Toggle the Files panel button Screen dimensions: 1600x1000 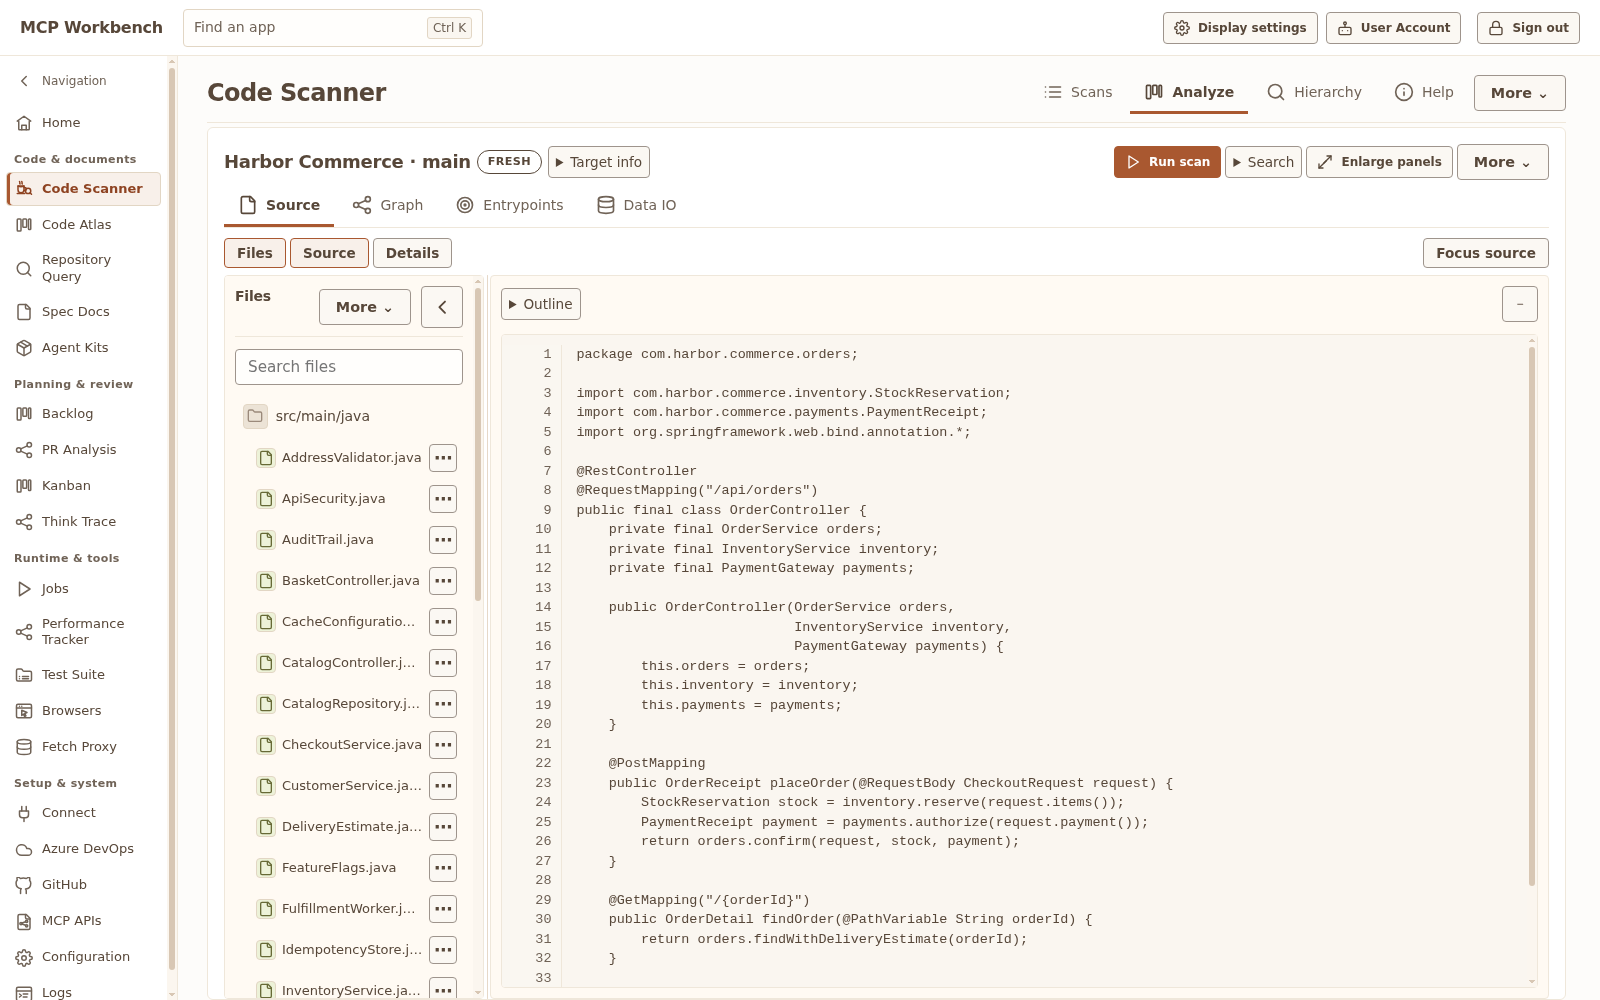click(x=255, y=253)
